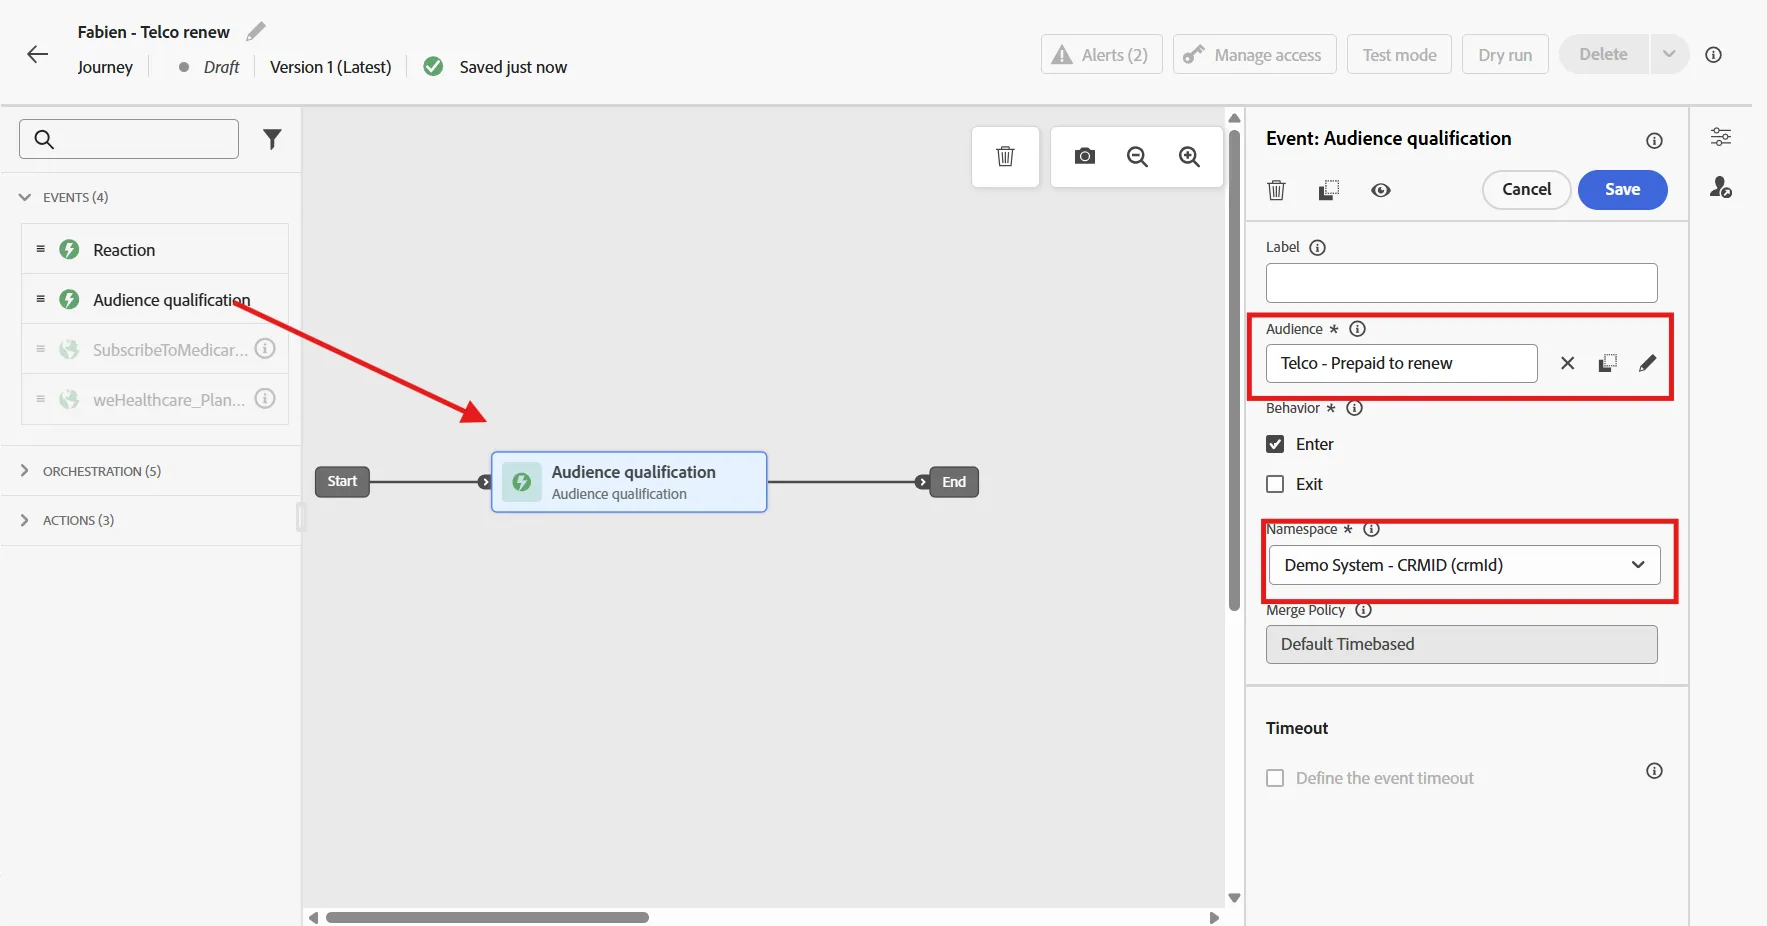Focus the palette search field
Viewport: 1767px width, 926px height.
pos(129,139)
